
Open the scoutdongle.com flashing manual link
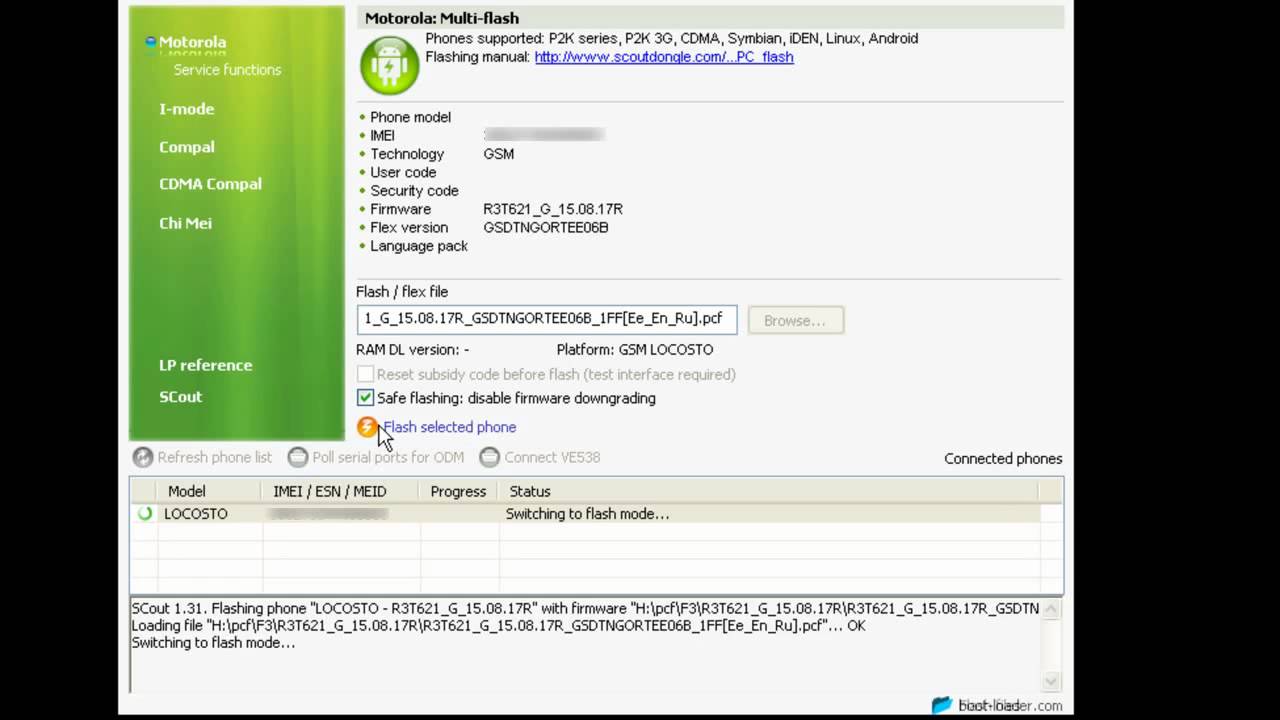pyautogui.click(x=664, y=57)
